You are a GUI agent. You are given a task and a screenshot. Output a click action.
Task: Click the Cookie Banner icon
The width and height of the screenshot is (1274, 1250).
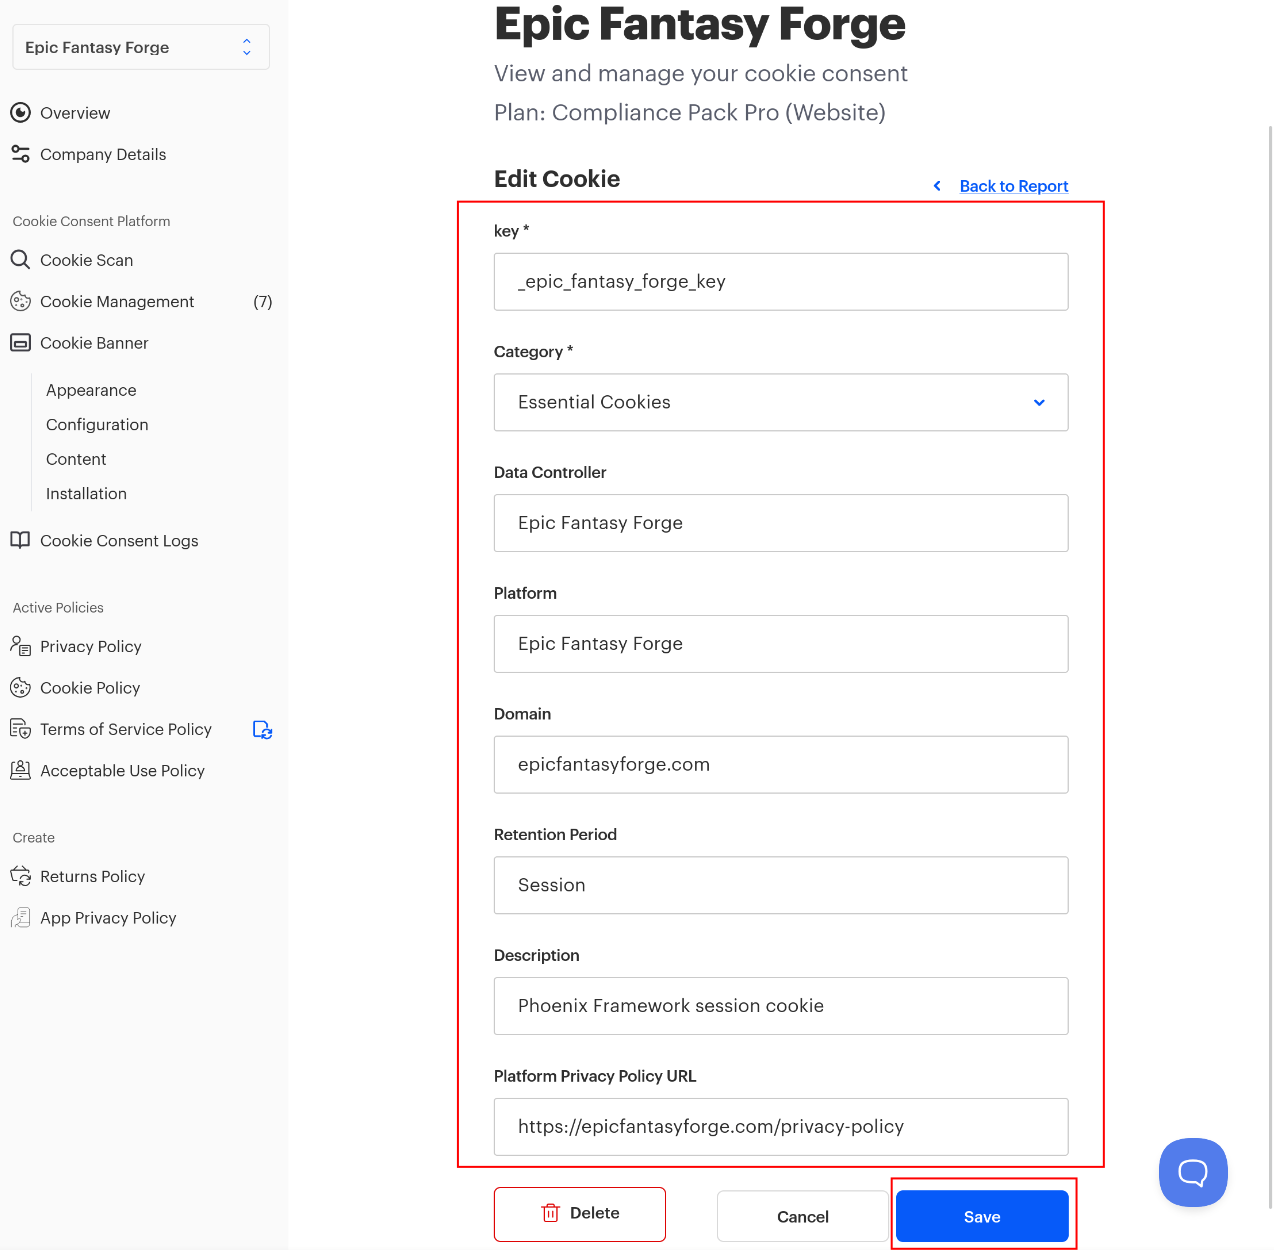(20, 343)
